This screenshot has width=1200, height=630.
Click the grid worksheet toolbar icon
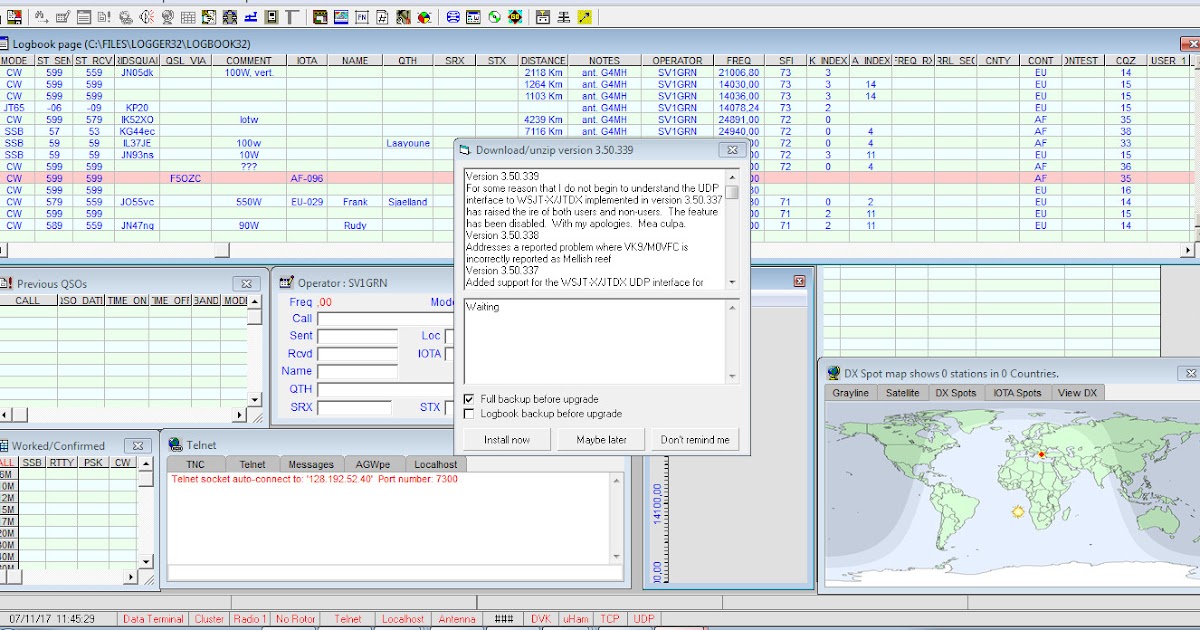click(188, 17)
